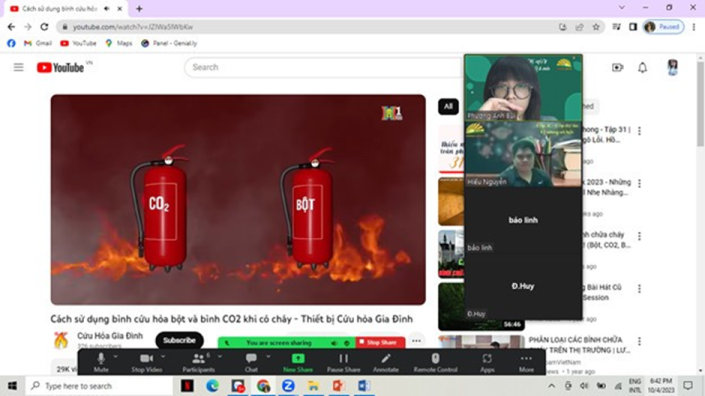The width and height of the screenshot is (705, 396).
Task: Subscribe to Cứu Hỏa Gia Đình channel
Action: 179,340
